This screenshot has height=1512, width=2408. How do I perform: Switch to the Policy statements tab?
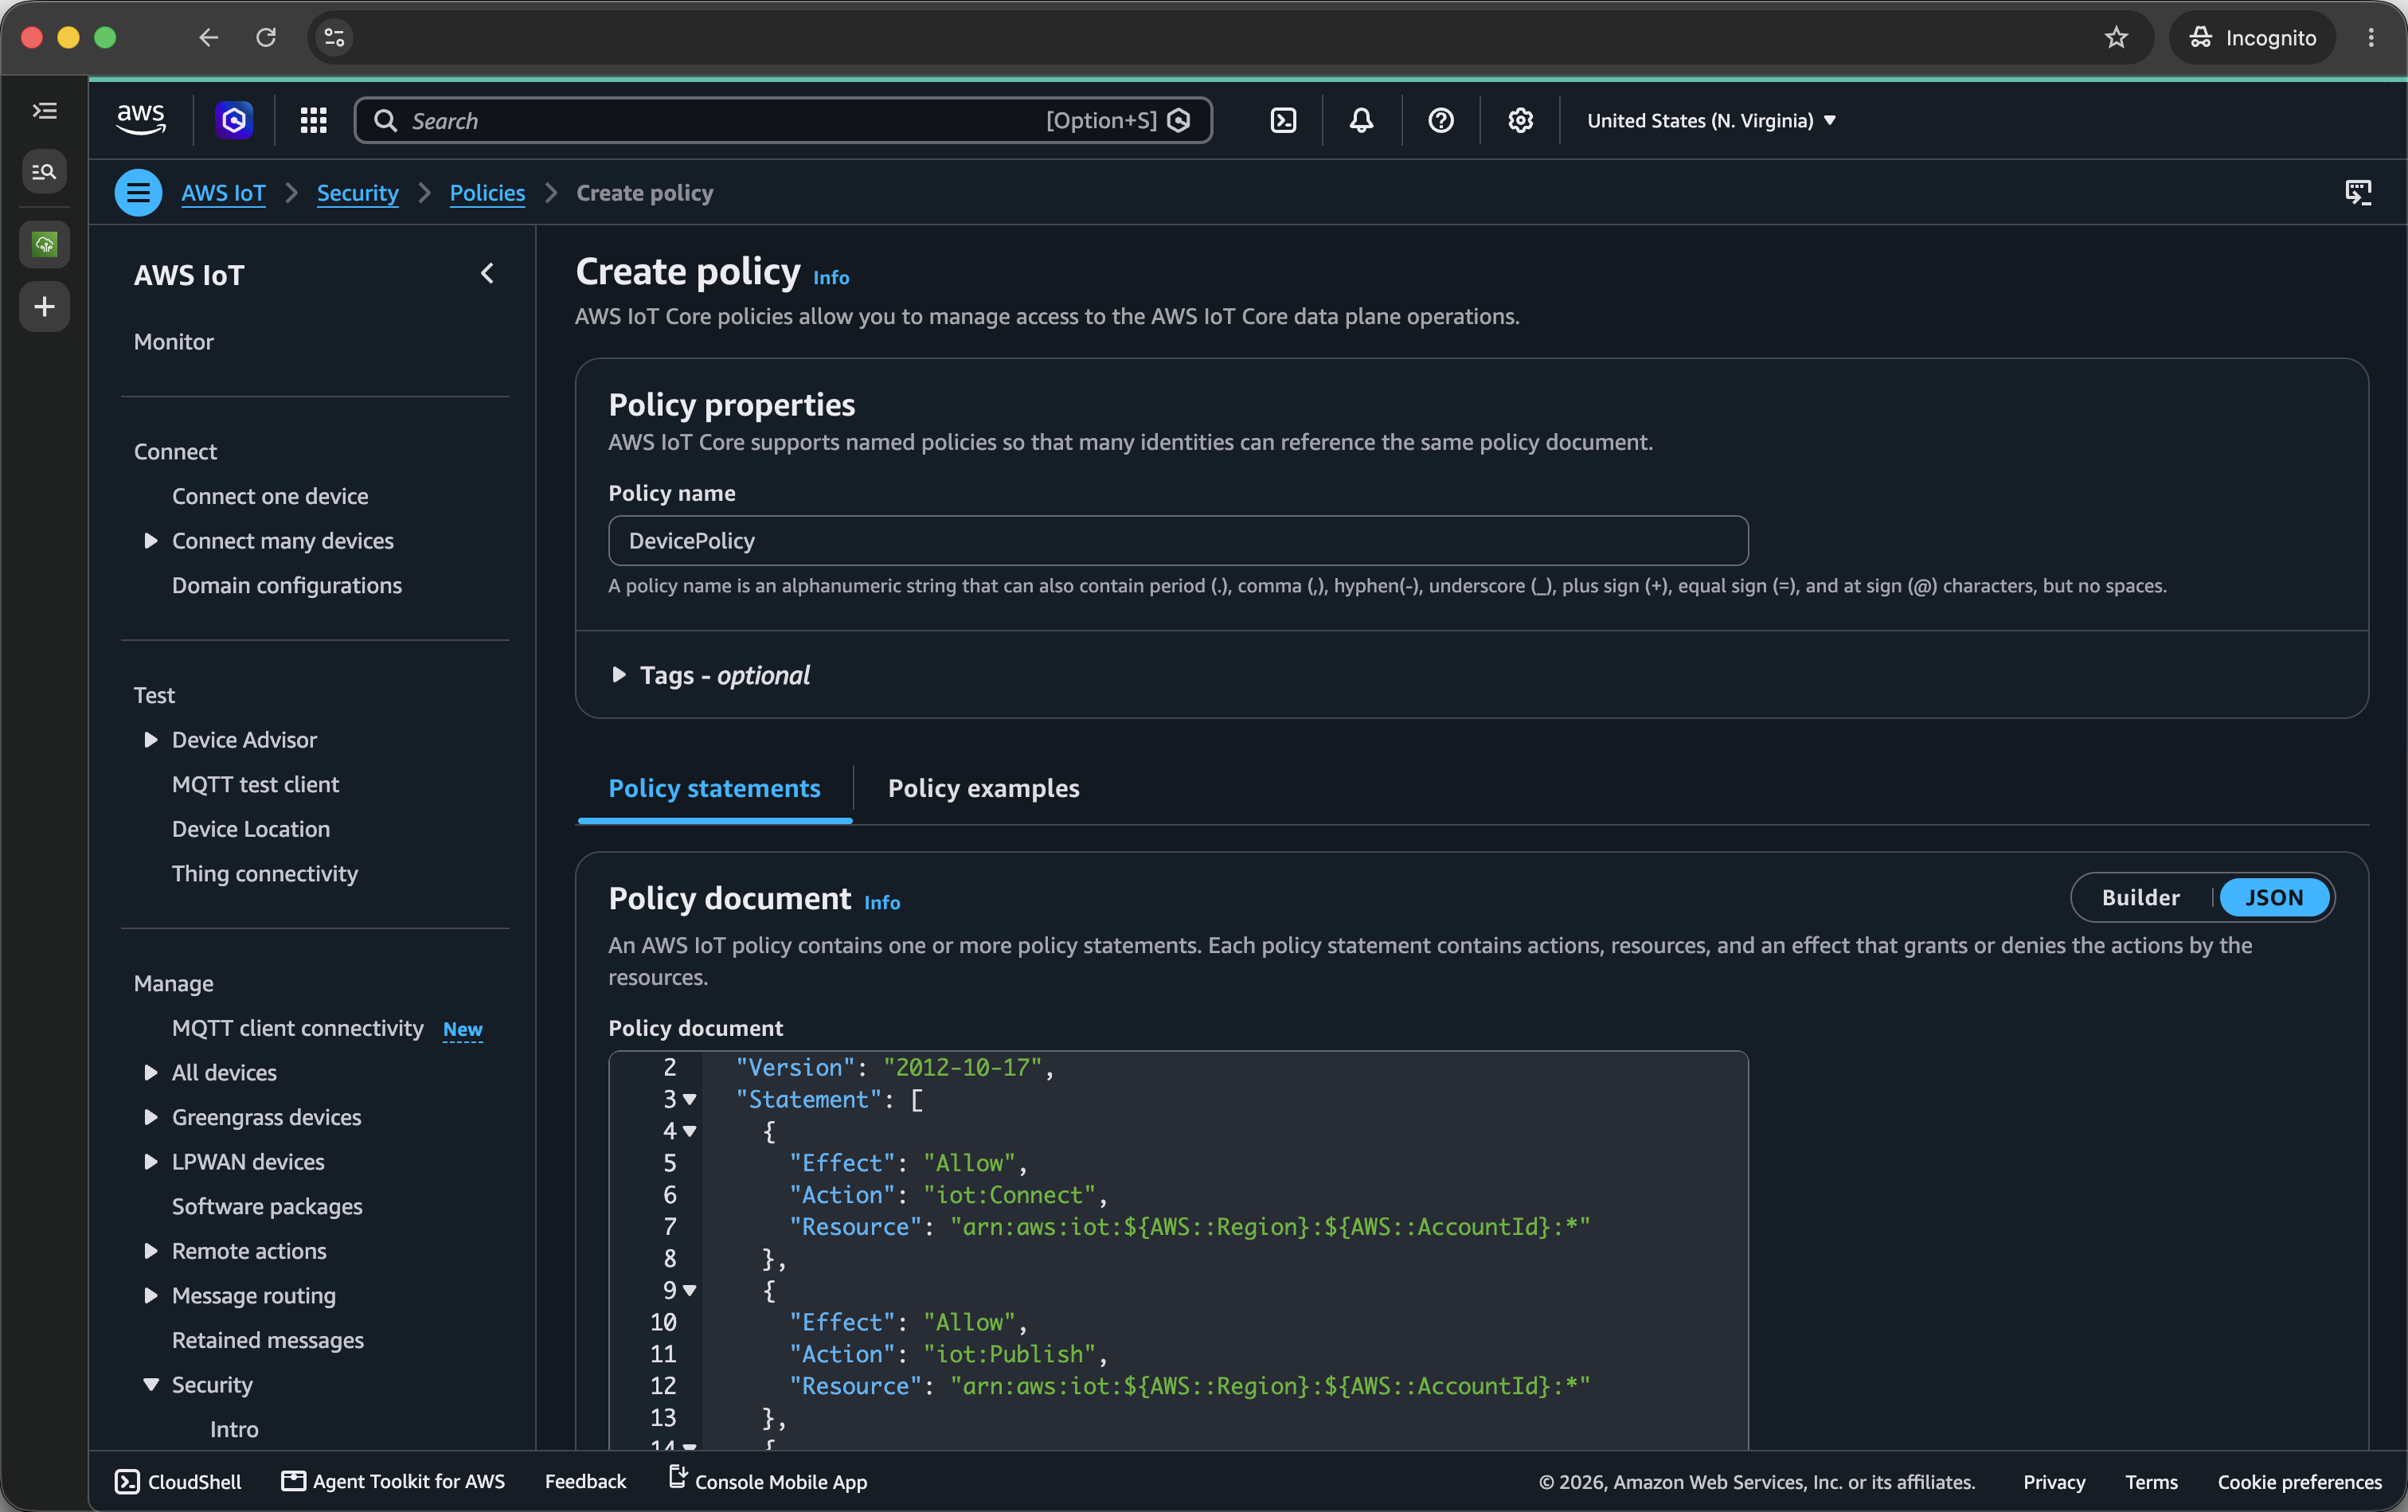point(714,788)
